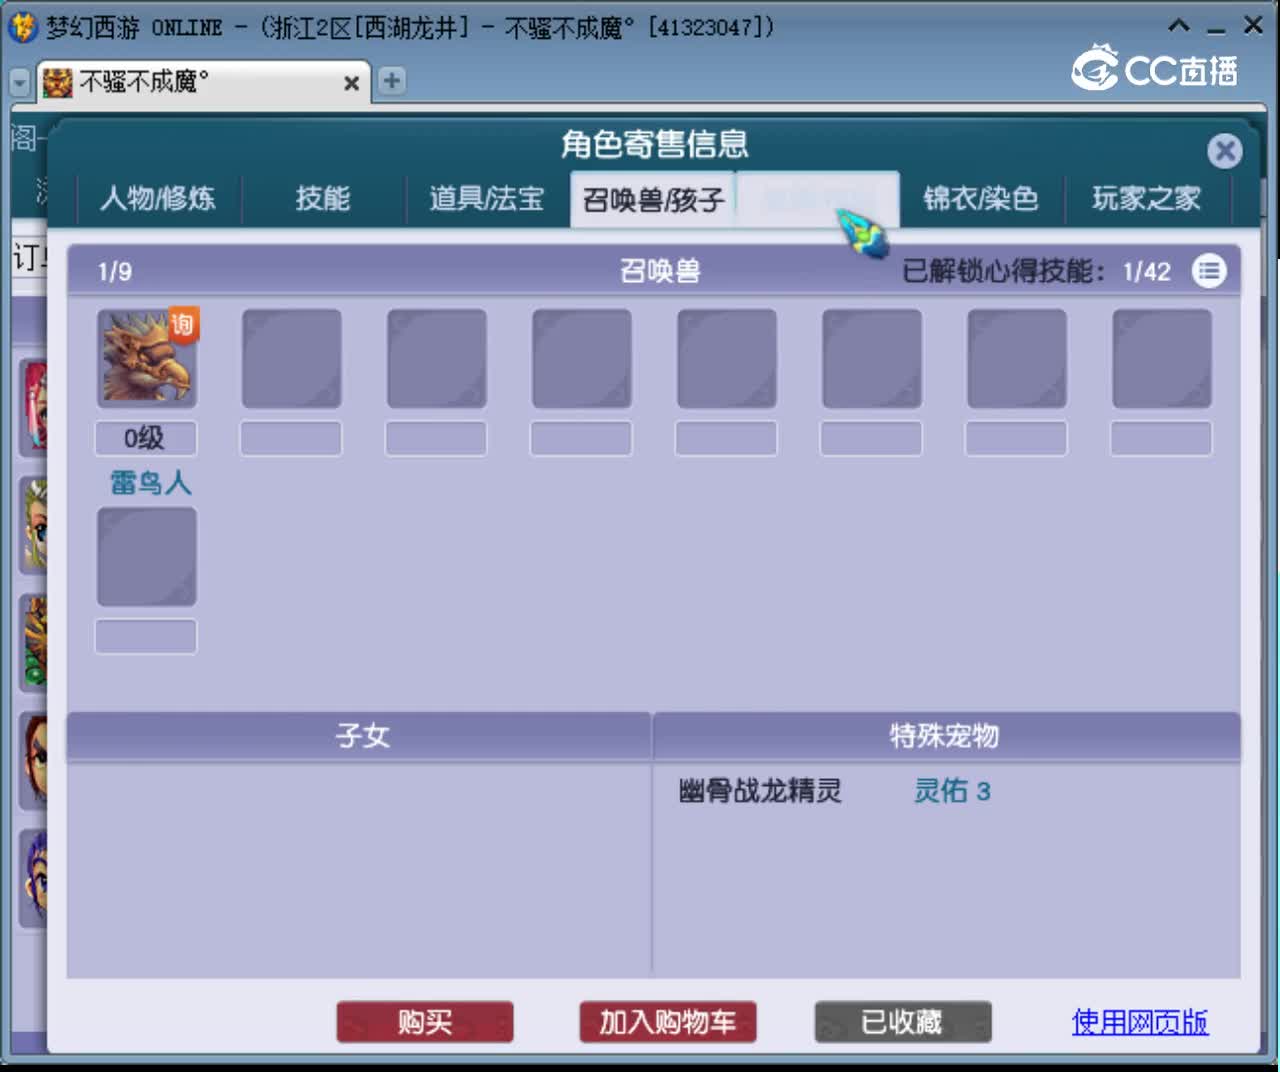Click the 子女 section header
1280x1072 pixels.
tap(359, 736)
